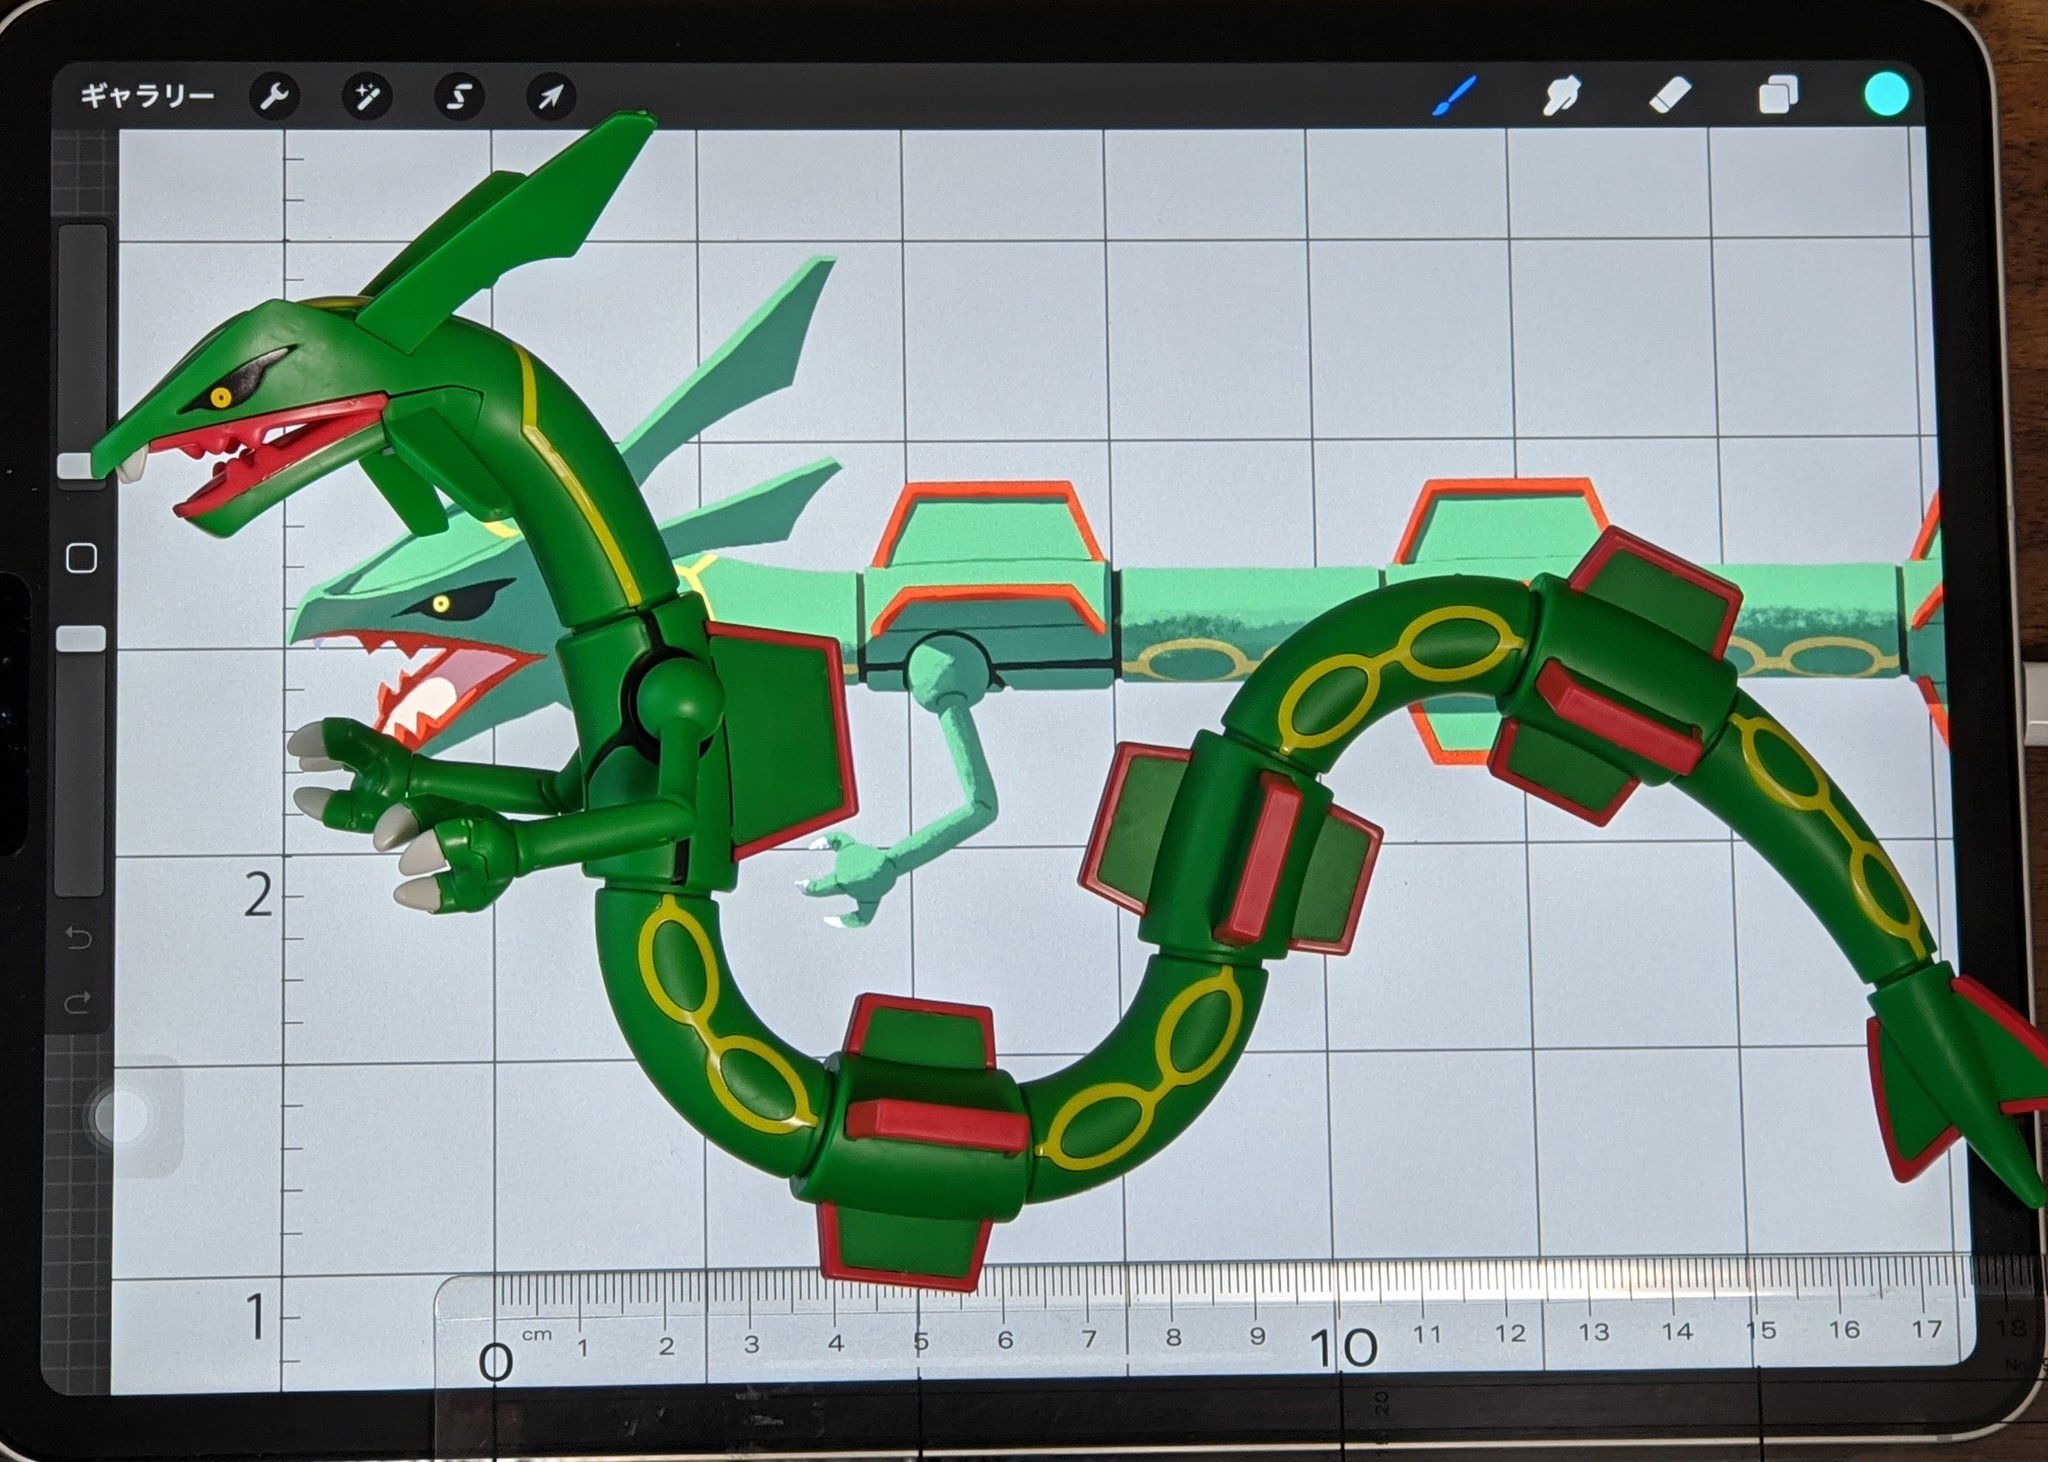
Task: Select the Eraser tool
Action: (1669, 96)
